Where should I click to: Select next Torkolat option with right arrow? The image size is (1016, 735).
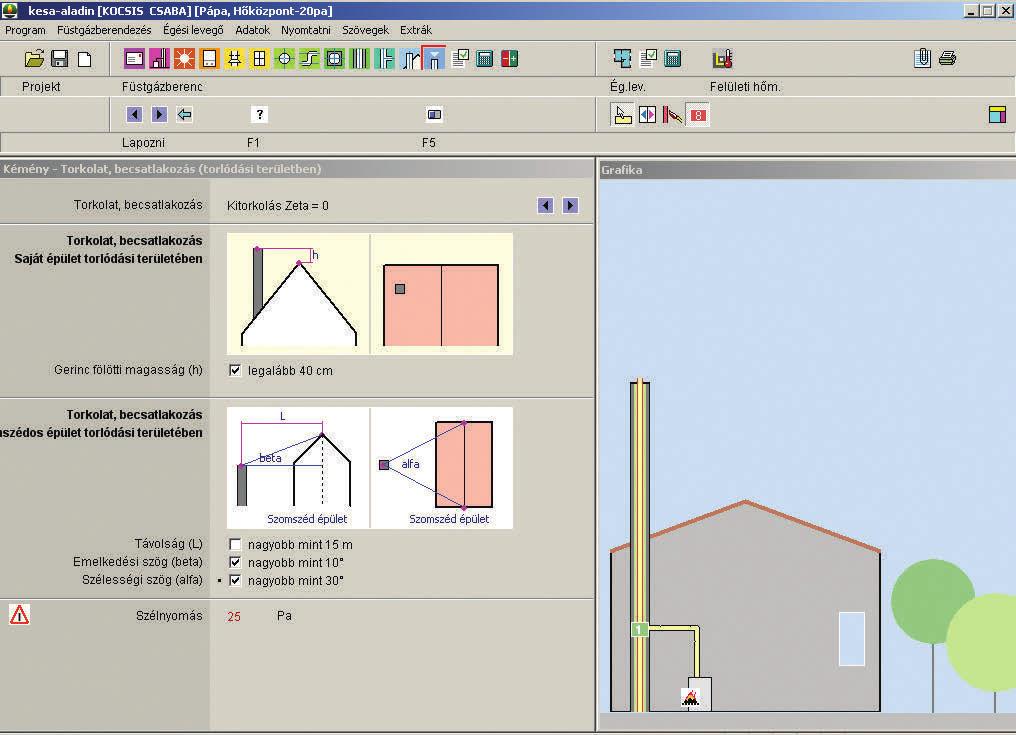[570, 205]
